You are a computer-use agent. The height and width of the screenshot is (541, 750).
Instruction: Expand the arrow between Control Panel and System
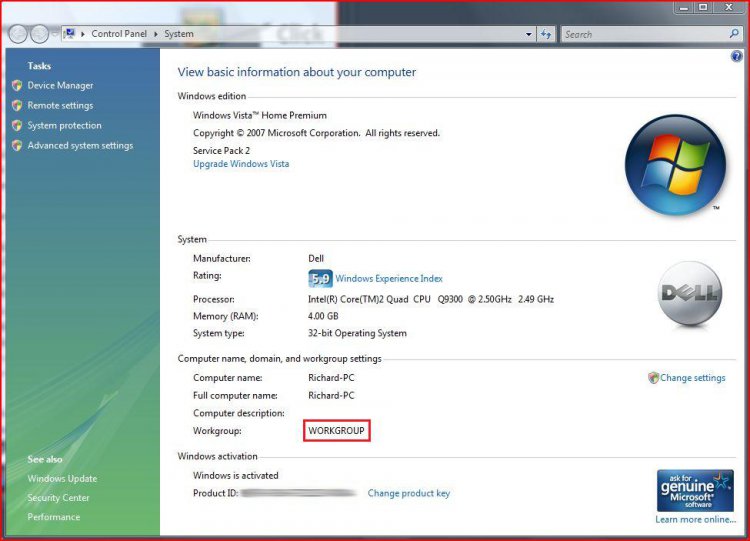(x=155, y=34)
